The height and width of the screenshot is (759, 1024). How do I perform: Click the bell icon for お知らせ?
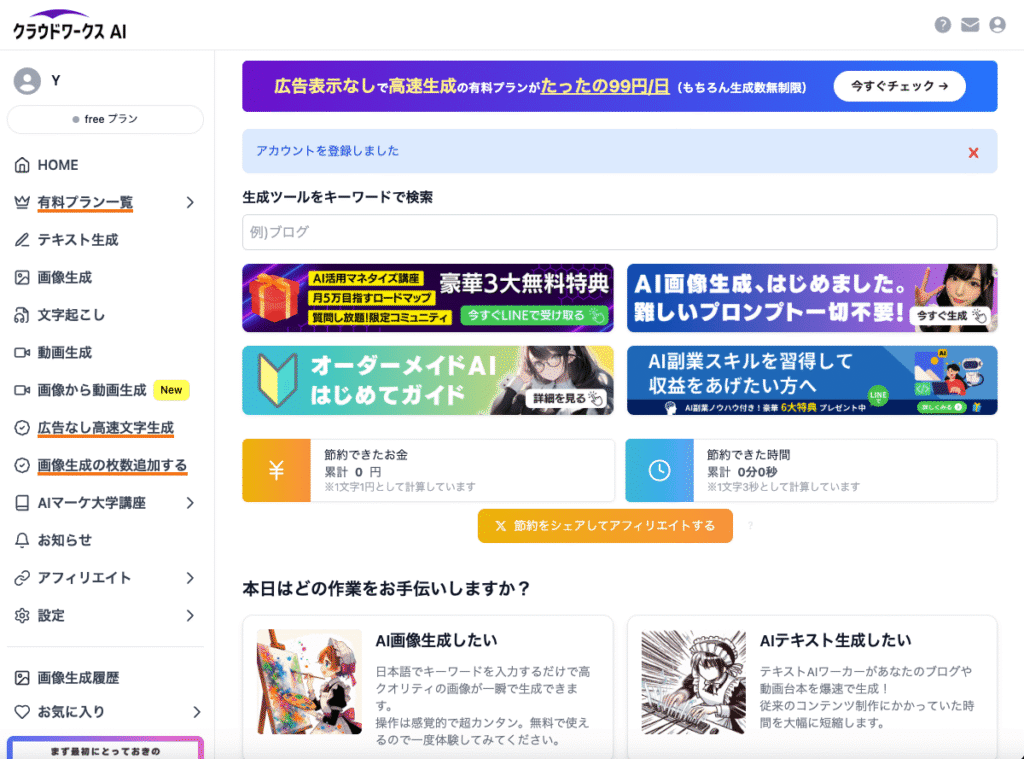point(22,540)
